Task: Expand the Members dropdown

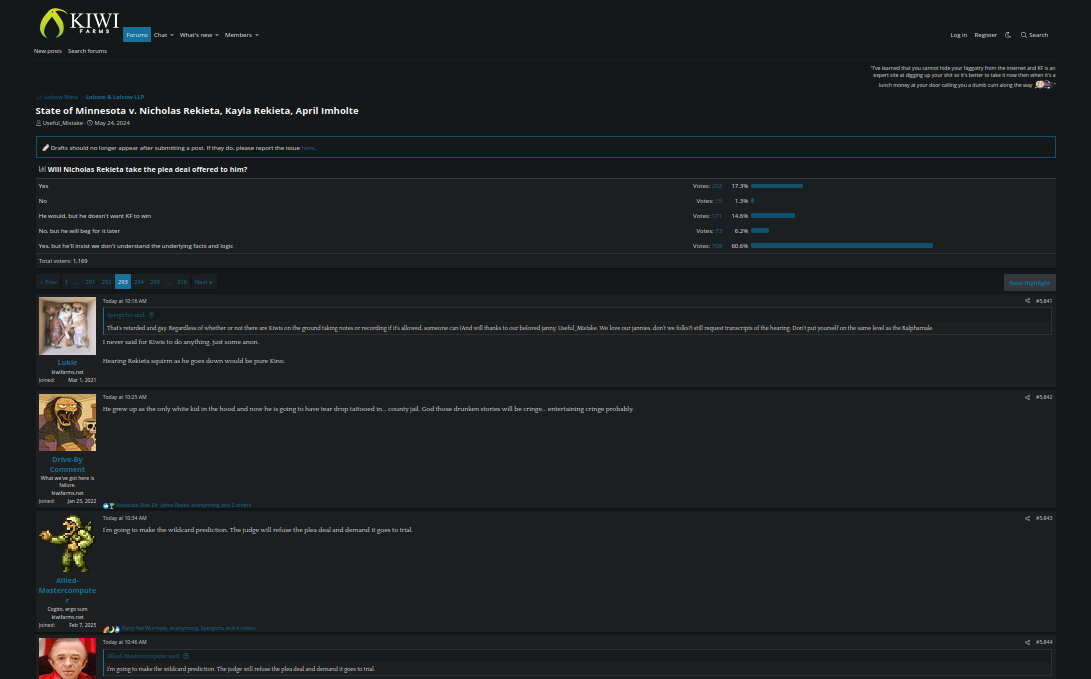Action: [241, 35]
